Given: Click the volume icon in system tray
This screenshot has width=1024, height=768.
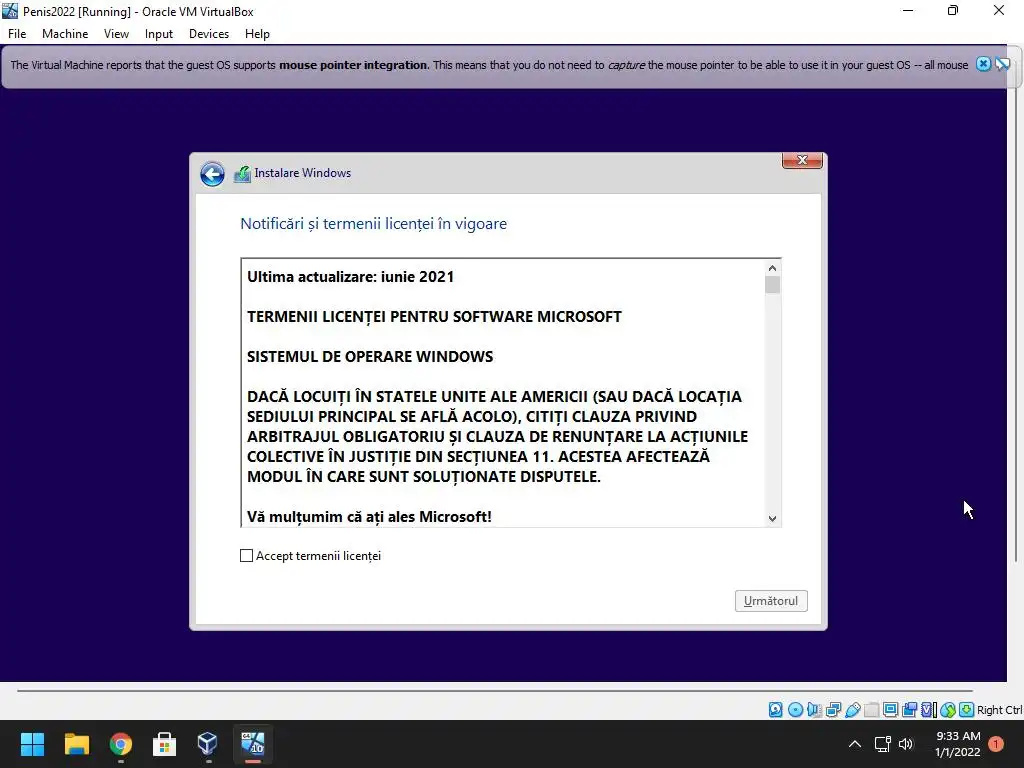Looking at the screenshot, I should click(906, 744).
